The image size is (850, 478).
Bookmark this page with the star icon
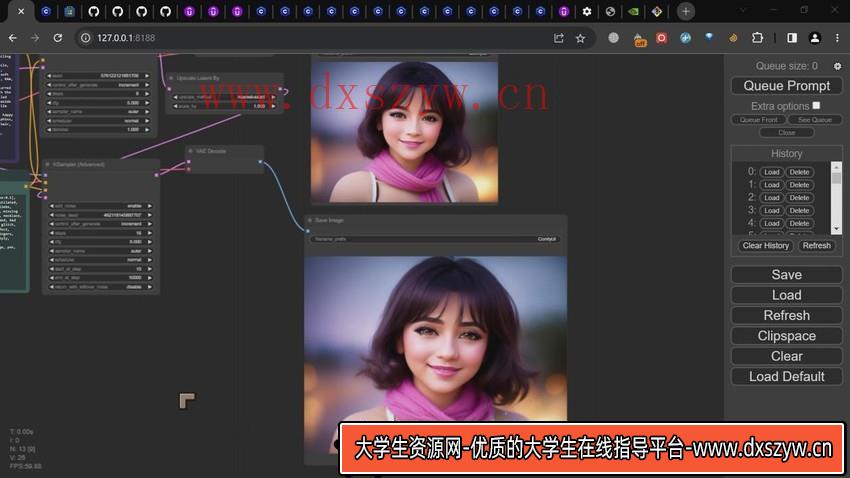[581, 38]
